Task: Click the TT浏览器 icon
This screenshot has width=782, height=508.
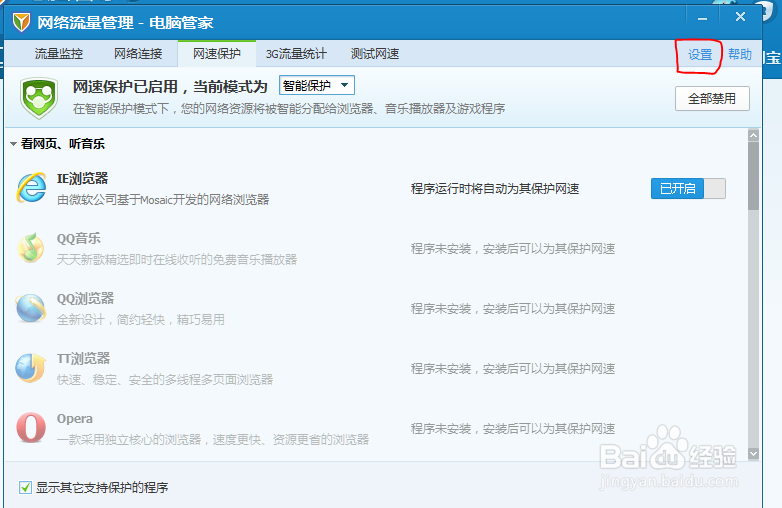Action: (x=30, y=368)
